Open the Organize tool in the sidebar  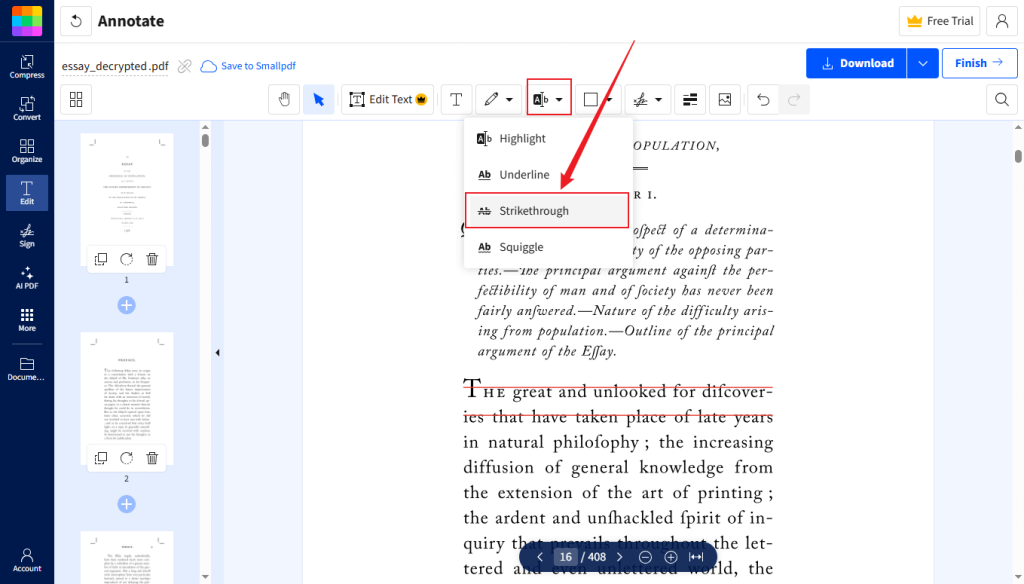[27, 150]
